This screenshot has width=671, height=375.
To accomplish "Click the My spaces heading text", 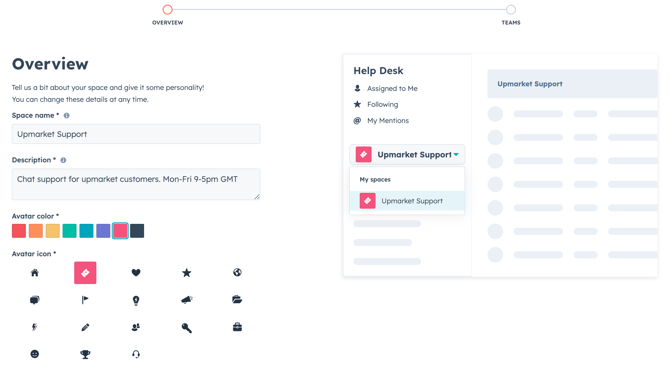I will pyautogui.click(x=375, y=179).
